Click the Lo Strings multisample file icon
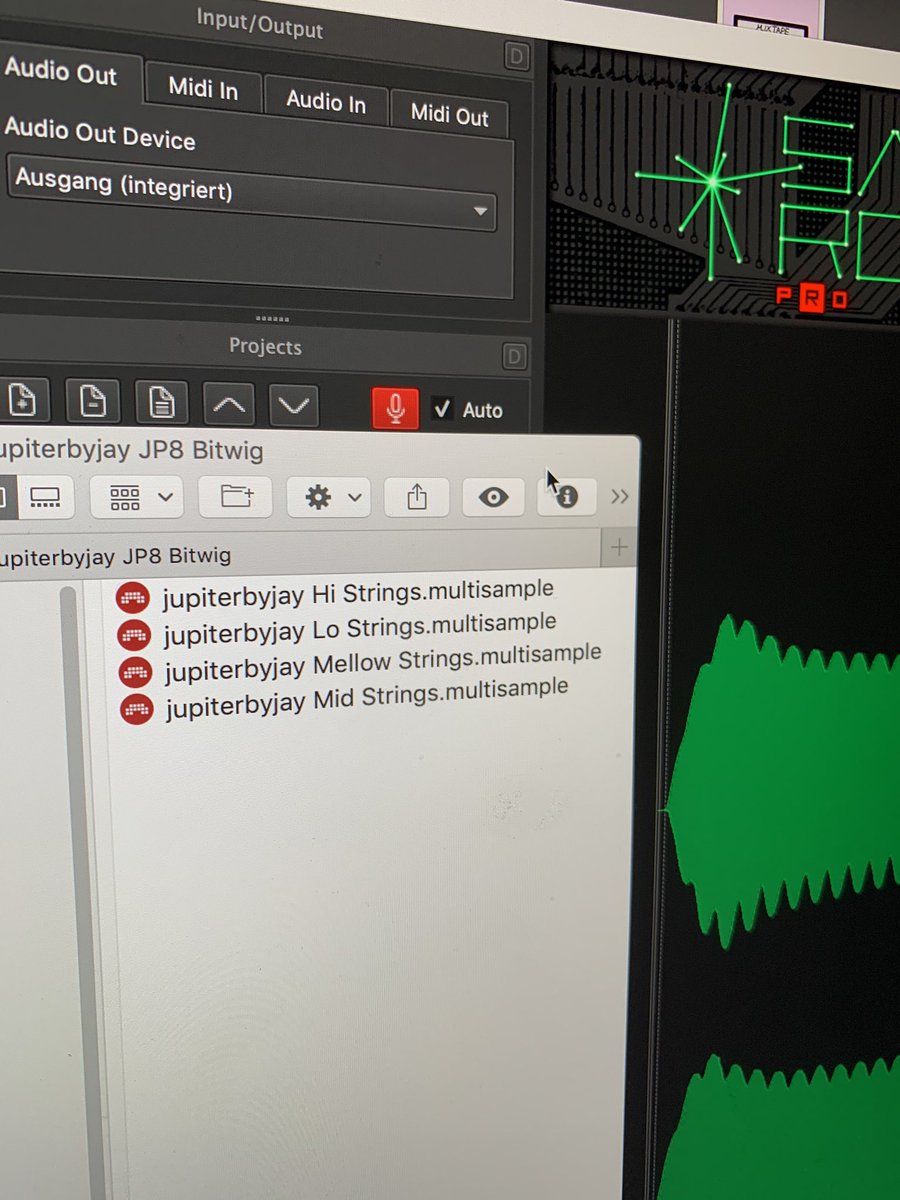Image resolution: width=900 pixels, height=1200 pixels. click(134, 635)
